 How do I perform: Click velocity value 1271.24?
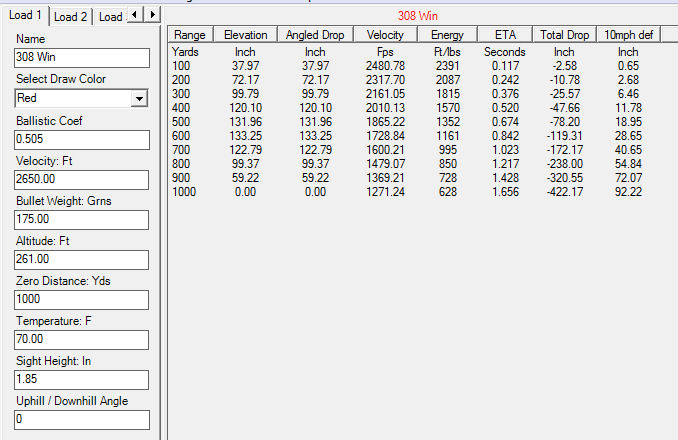385,191
